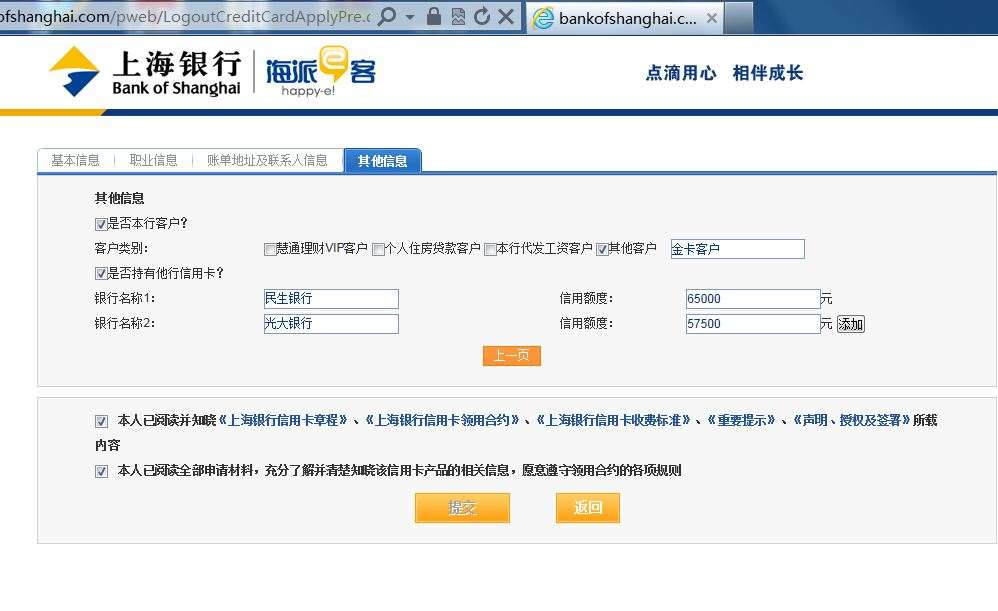Click the security lock icon in address bar
Screen dimensions: 998x611
pos(434,17)
